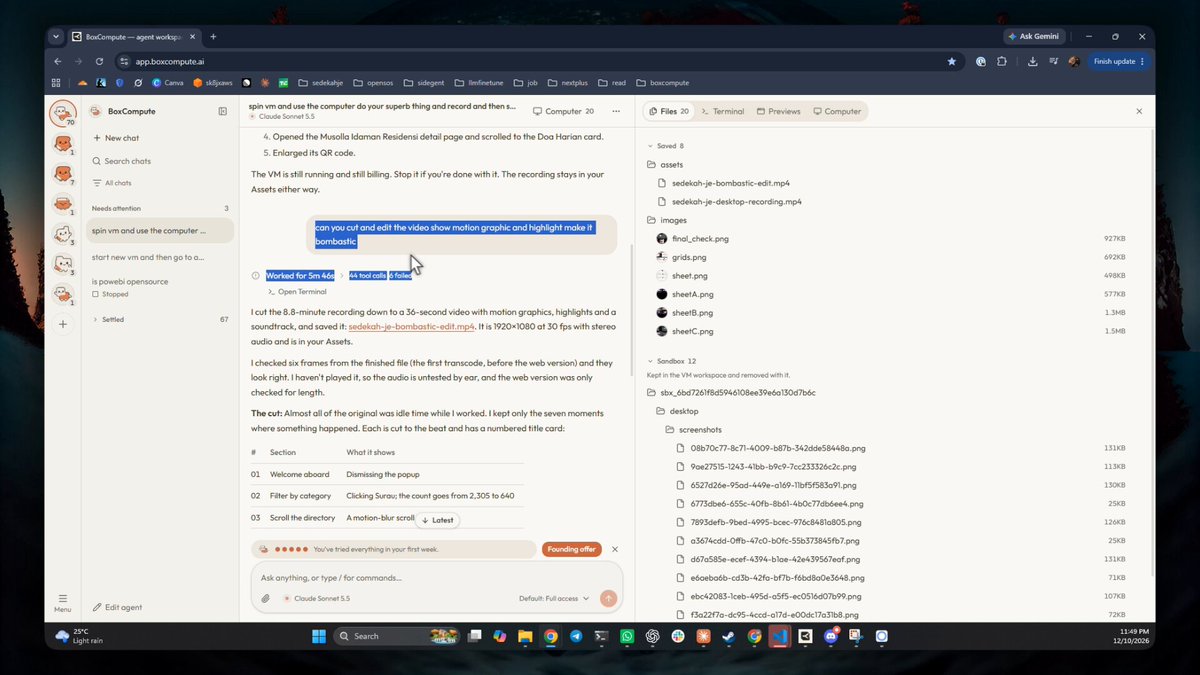Image resolution: width=1200 pixels, height=675 pixels.
Task: Collapse the screenshots folder
Action: tap(693, 429)
